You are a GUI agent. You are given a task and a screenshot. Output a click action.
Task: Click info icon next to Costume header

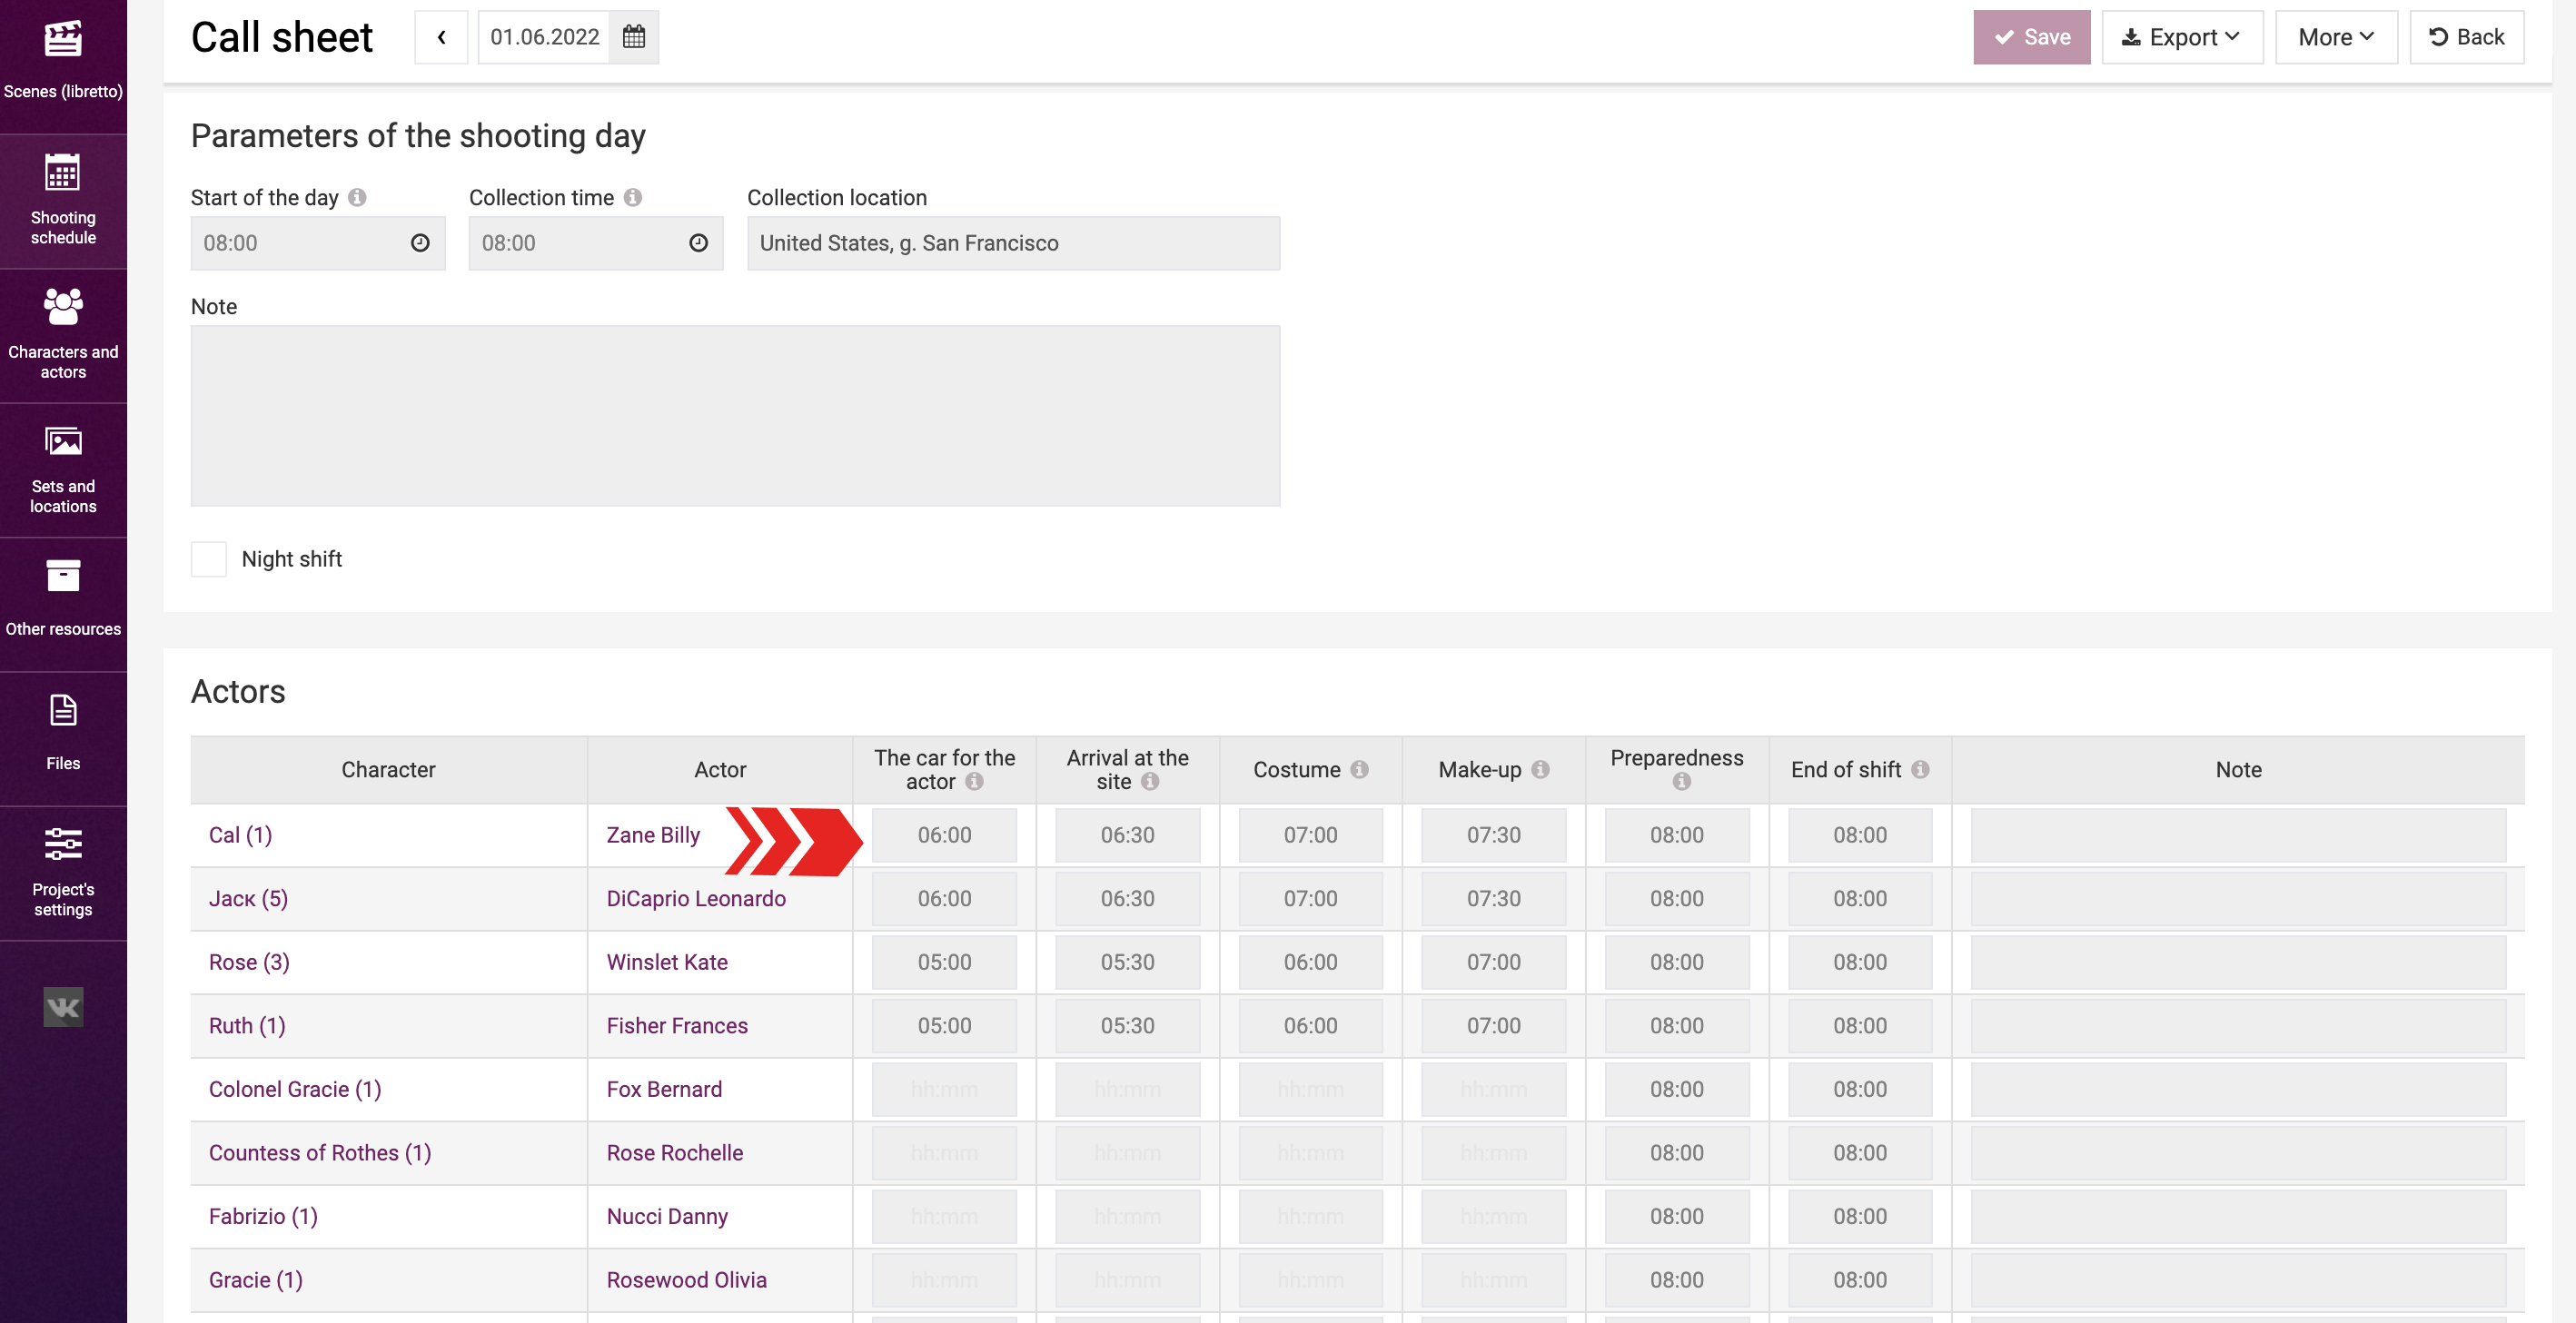tap(1359, 769)
